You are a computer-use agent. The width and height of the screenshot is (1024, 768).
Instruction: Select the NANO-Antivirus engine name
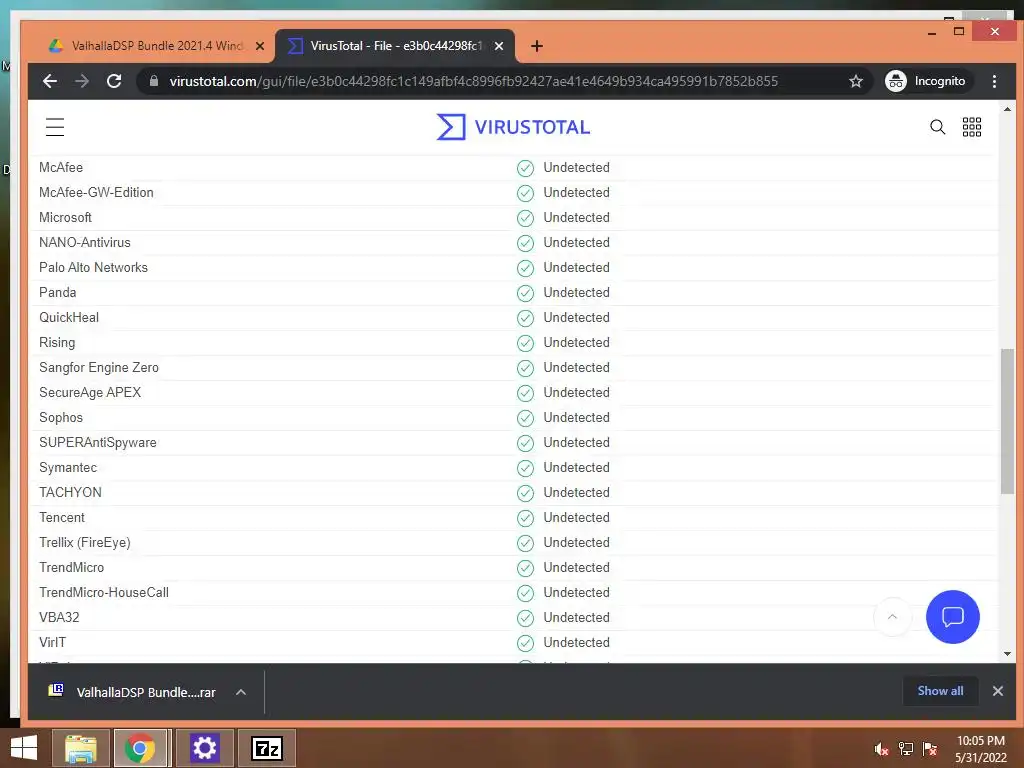[85, 242]
